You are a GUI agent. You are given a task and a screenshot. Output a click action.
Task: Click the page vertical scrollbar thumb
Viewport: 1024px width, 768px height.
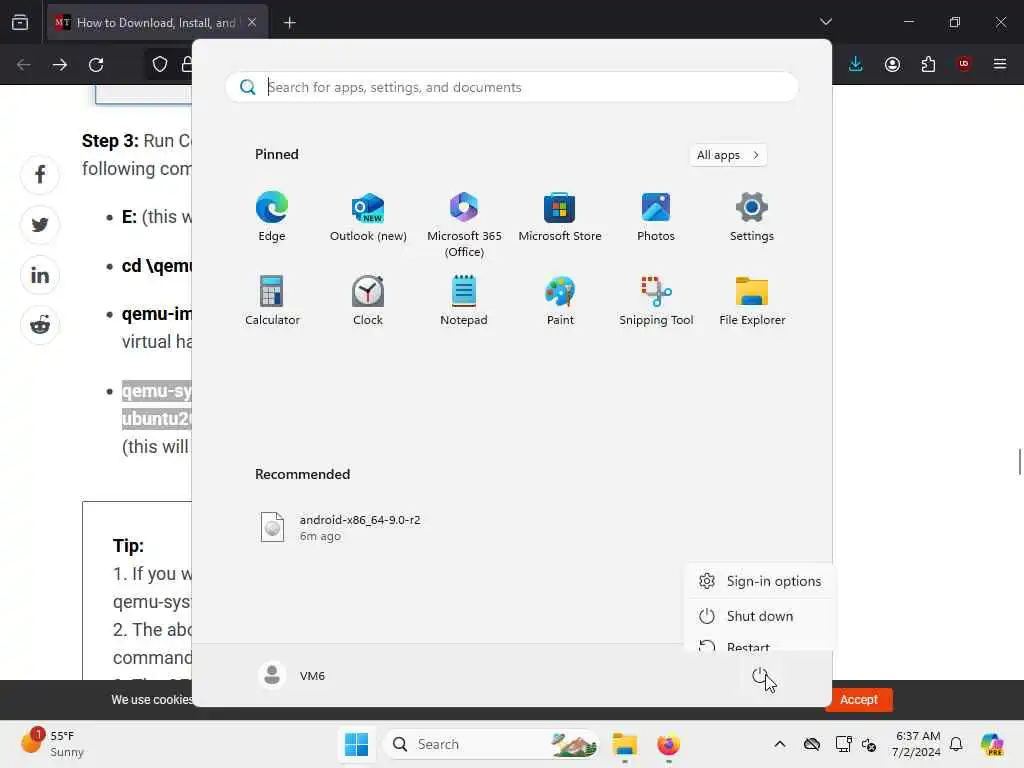1019,462
